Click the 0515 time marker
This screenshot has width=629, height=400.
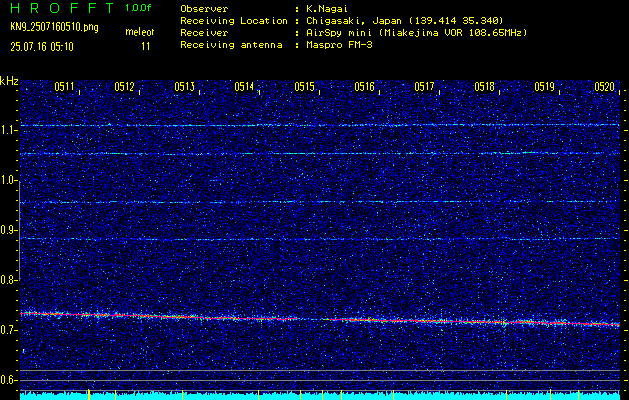point(304,87)
